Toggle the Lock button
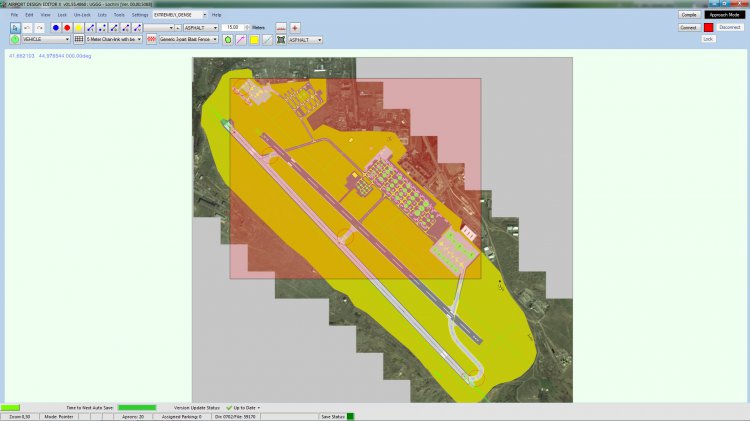The image size is (750, 421). [x=708, y=39]
